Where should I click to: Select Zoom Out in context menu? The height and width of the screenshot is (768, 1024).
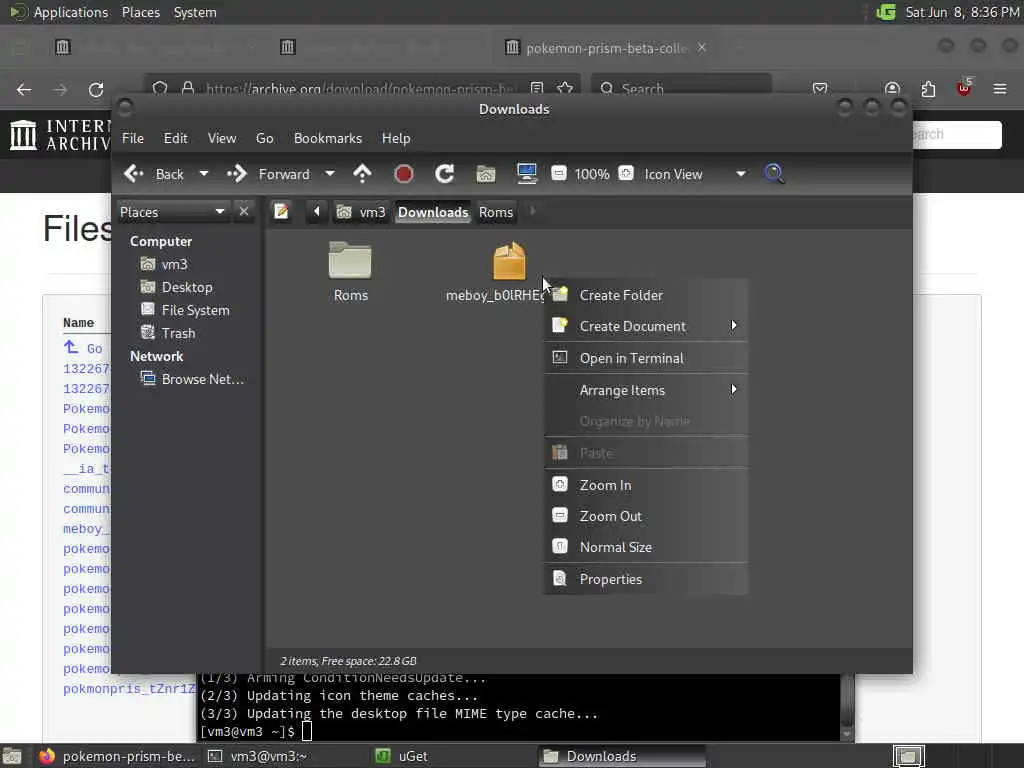coord(646,516)
